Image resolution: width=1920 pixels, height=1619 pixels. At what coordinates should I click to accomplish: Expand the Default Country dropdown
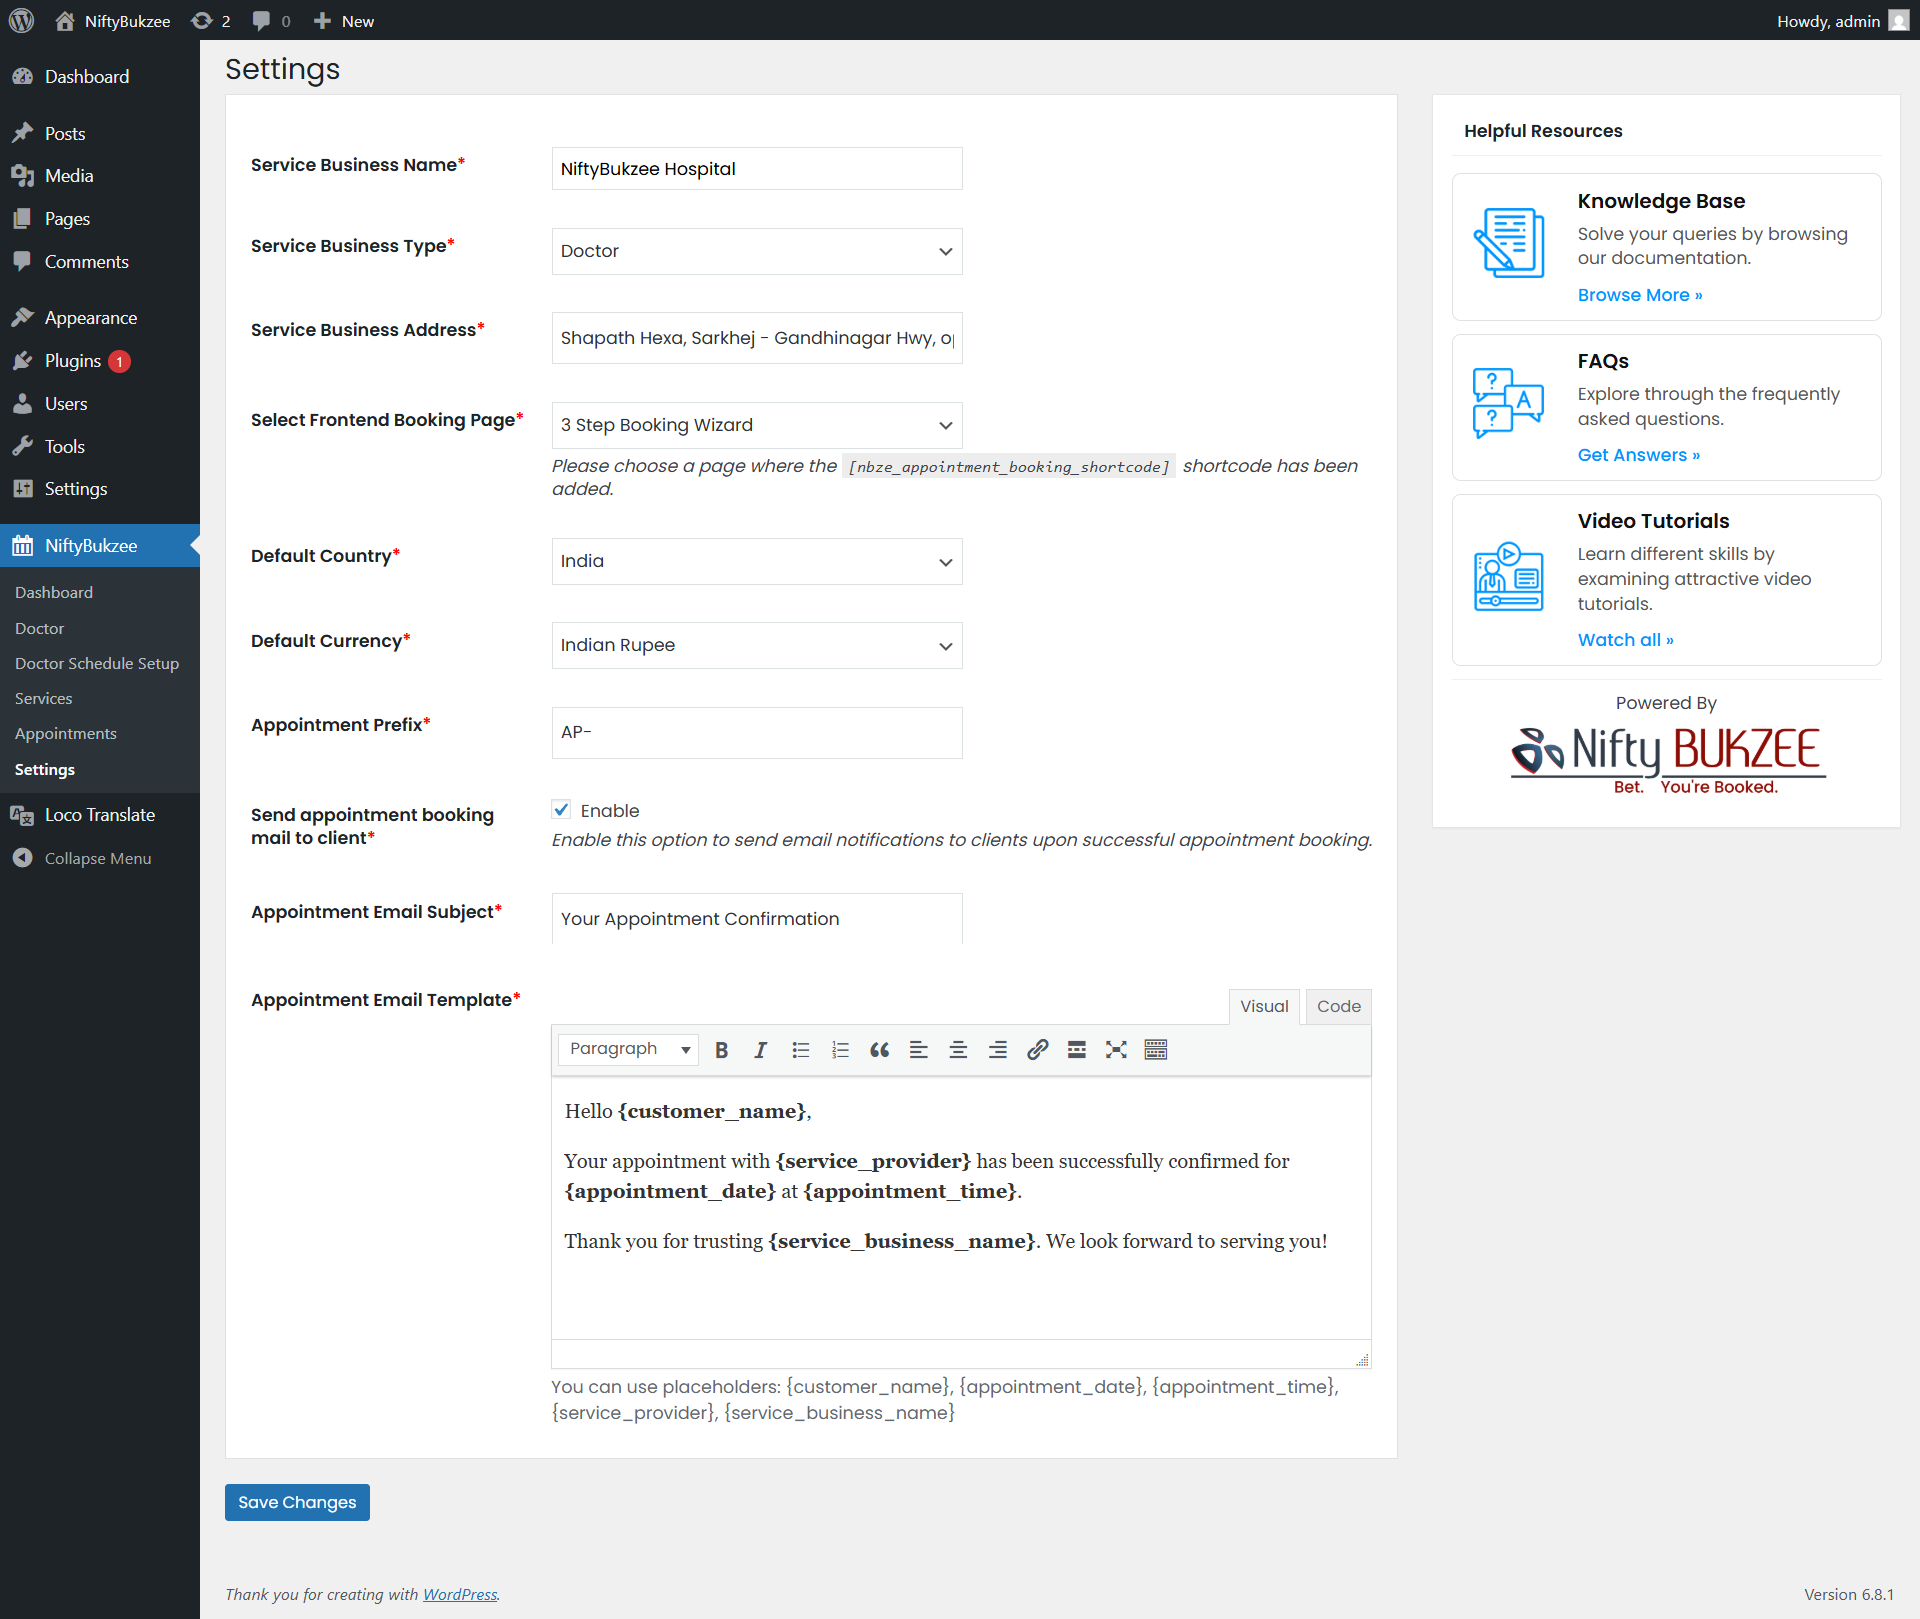756,561
